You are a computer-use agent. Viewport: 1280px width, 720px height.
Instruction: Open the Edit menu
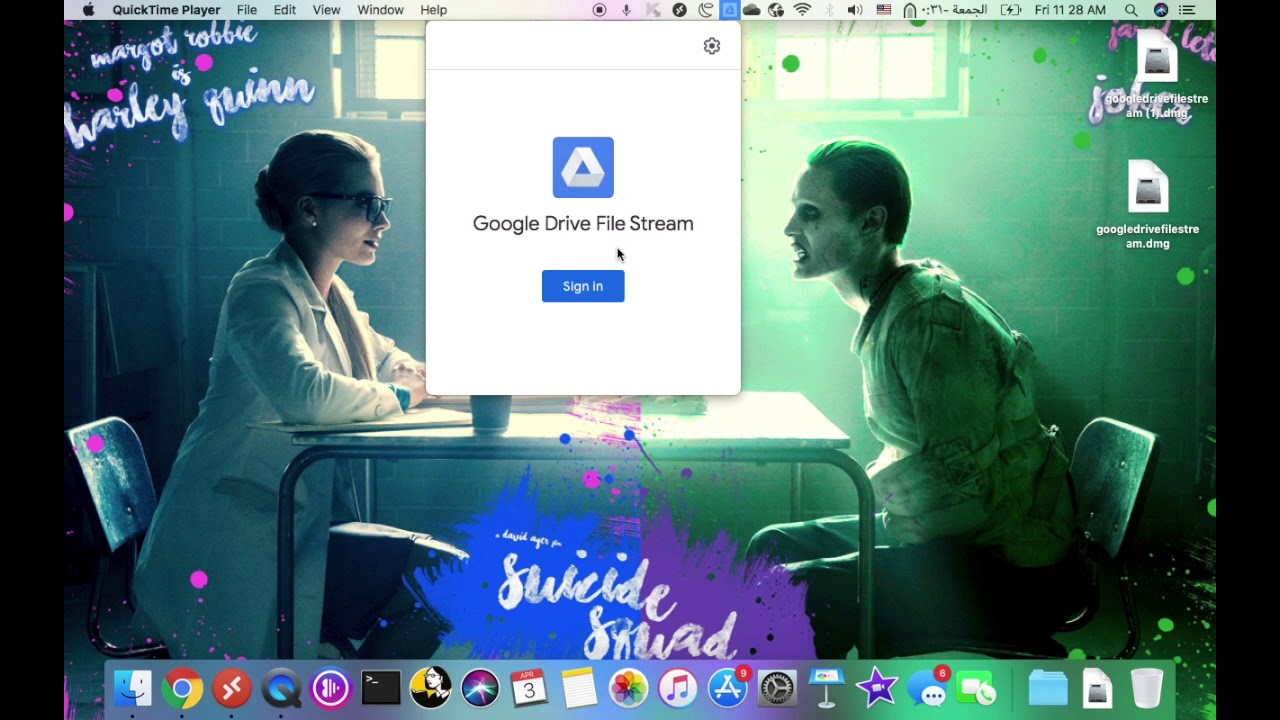click(285, 10)
